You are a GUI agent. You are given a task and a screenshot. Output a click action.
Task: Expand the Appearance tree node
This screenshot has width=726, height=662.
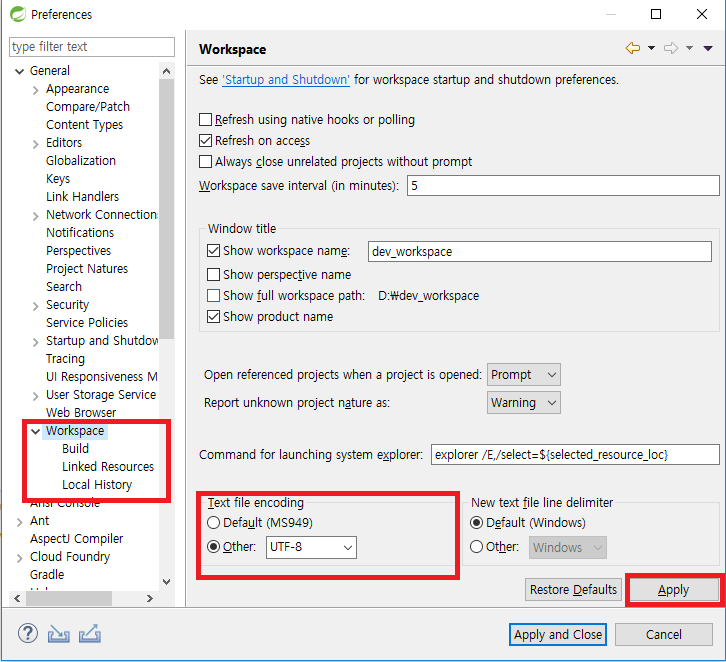[36, 90]
